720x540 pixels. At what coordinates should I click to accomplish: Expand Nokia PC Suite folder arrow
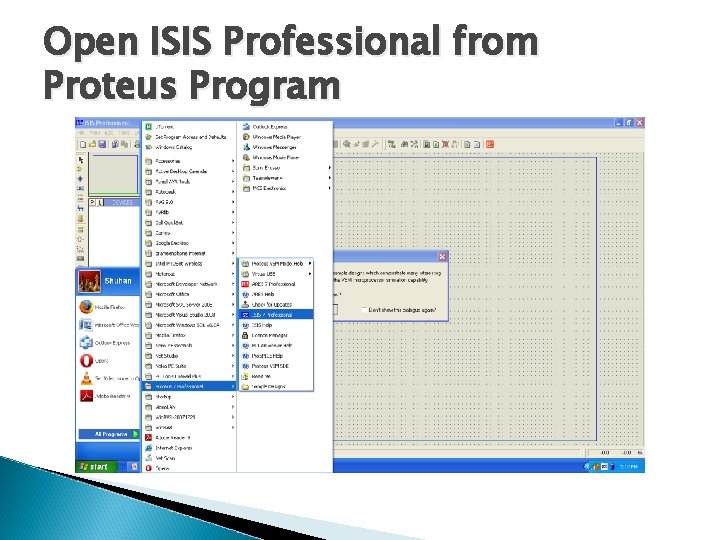pyautogui.click(x=233, y=366)
